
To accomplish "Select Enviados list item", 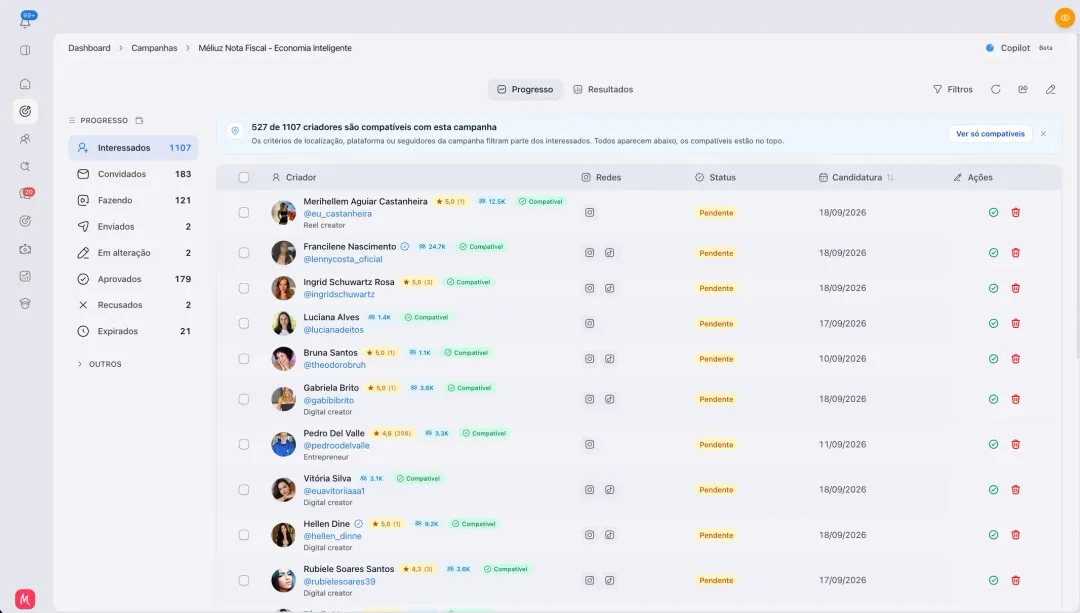I will click(133, 227).
